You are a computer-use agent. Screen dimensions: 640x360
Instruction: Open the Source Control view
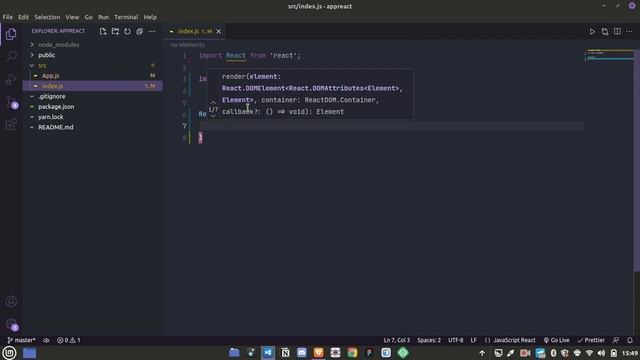coord(11,102)
